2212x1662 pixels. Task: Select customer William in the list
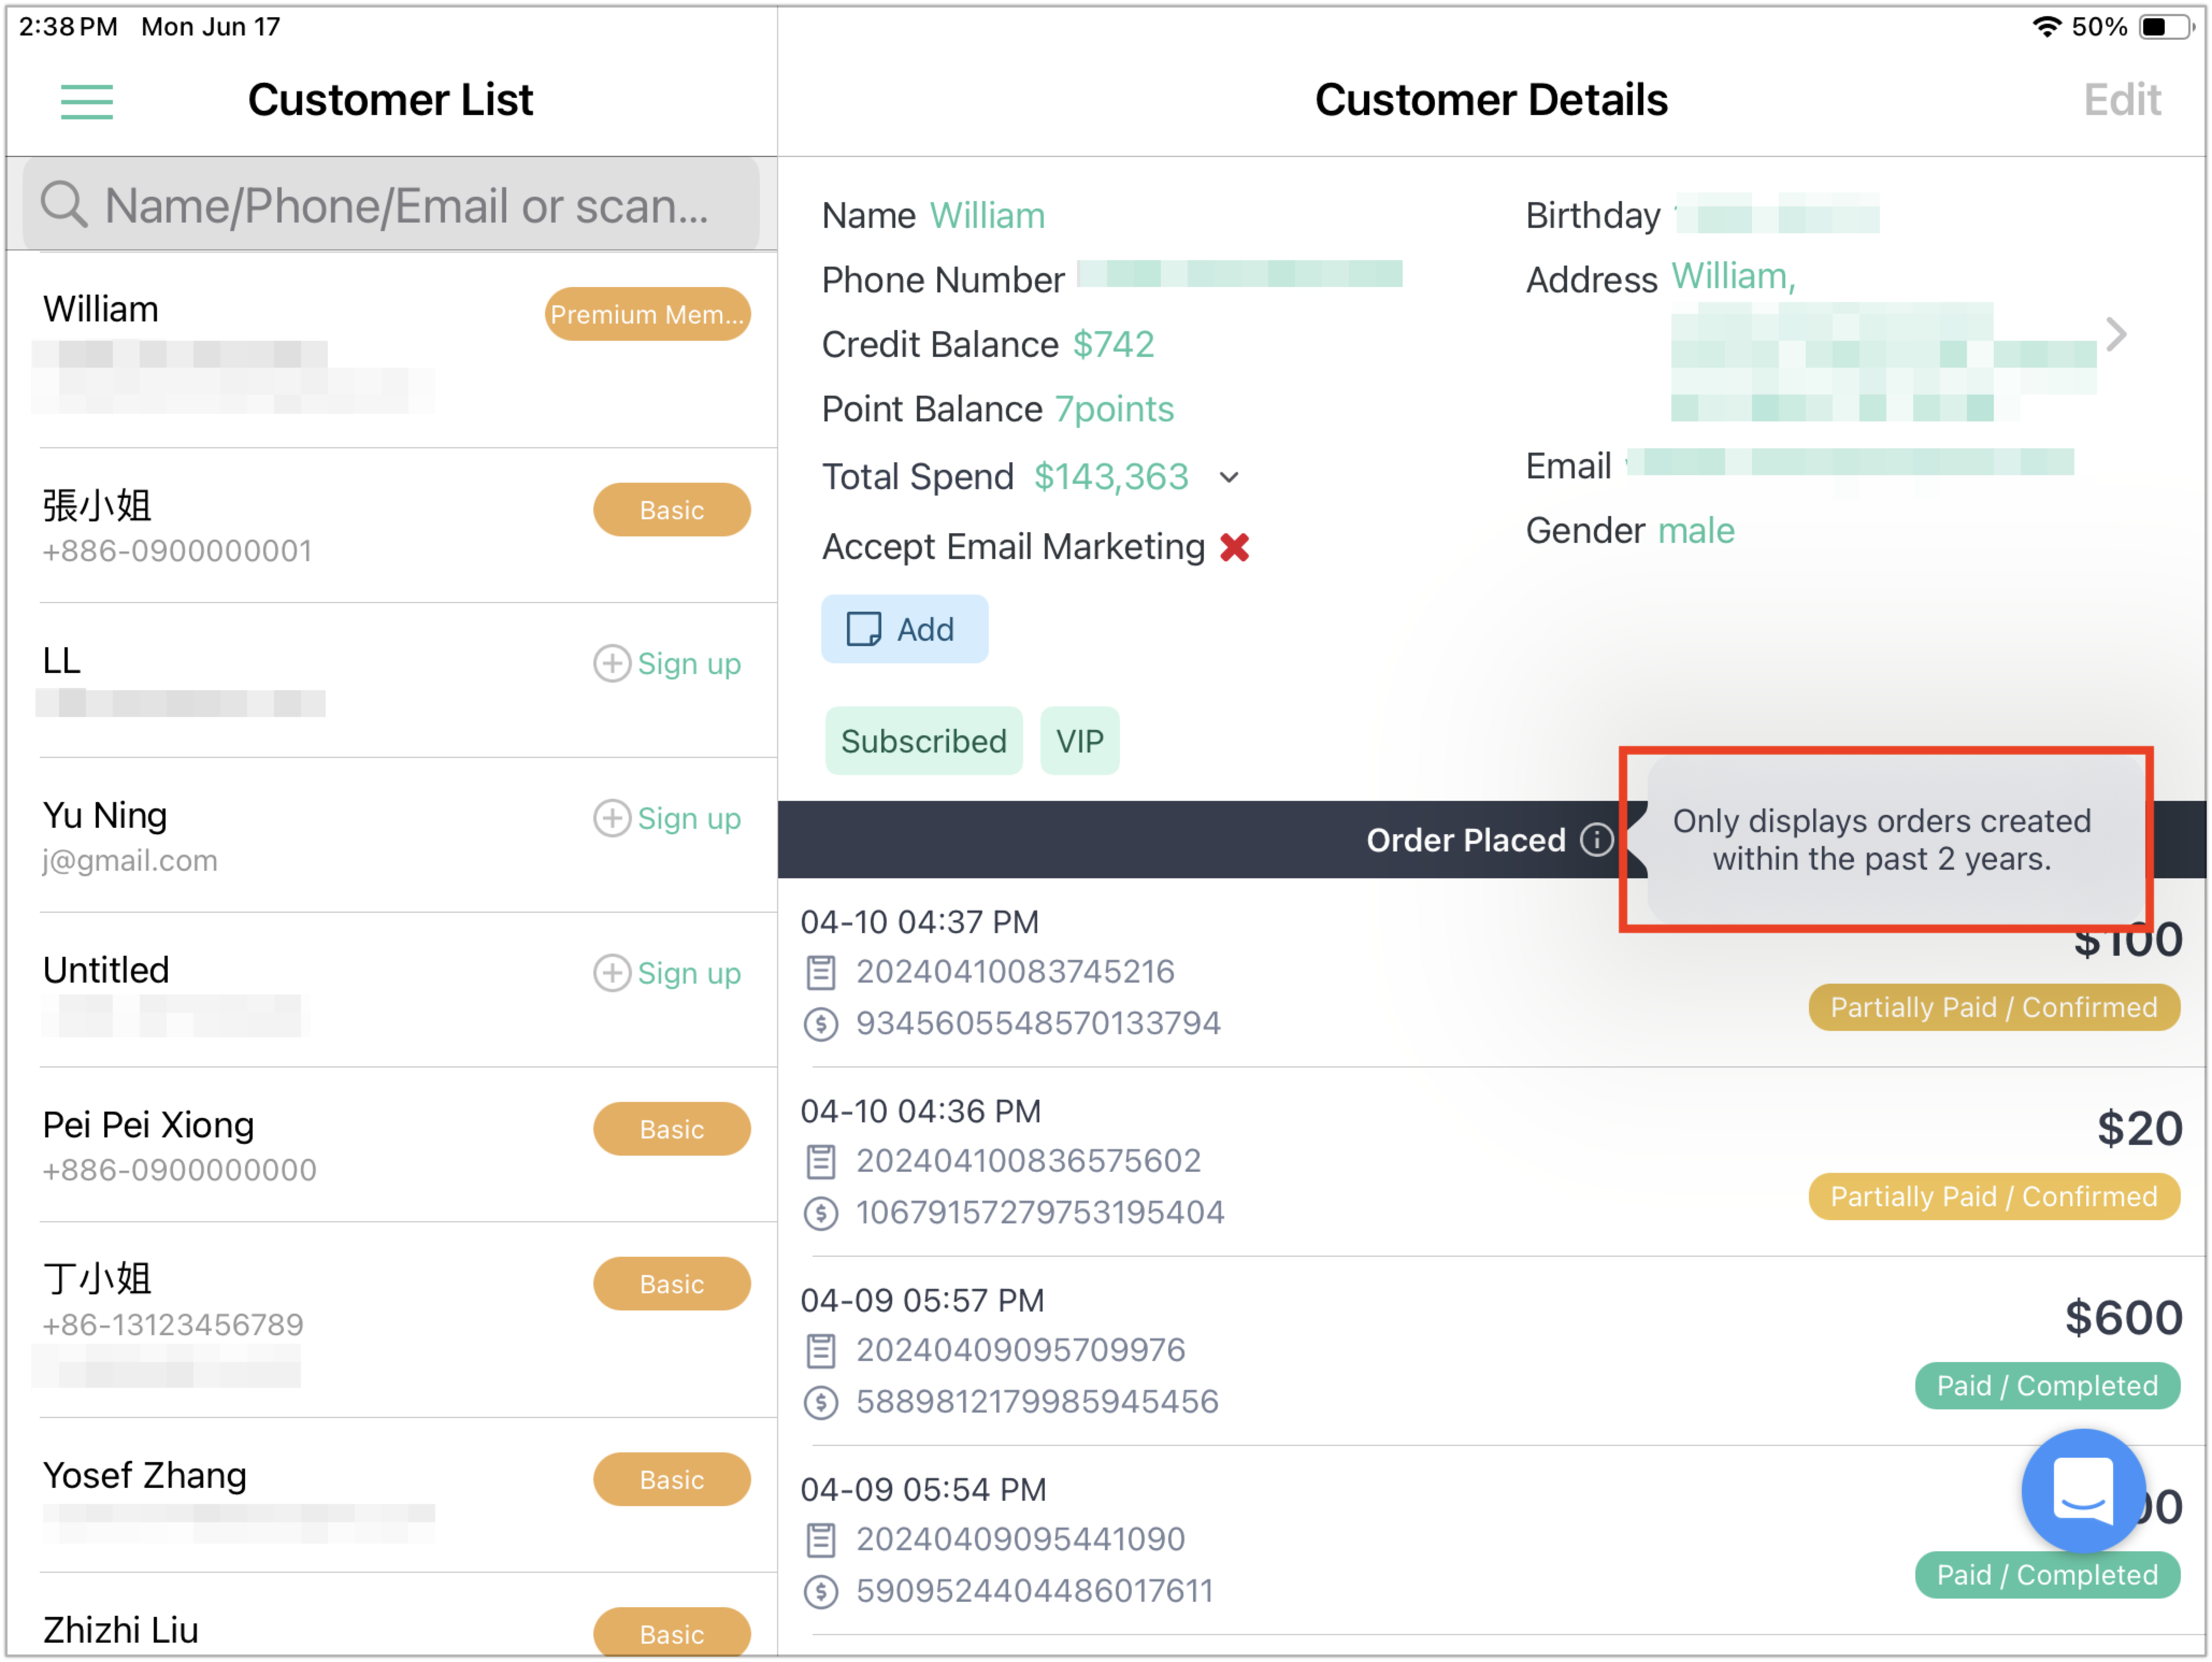pos(392,351)
